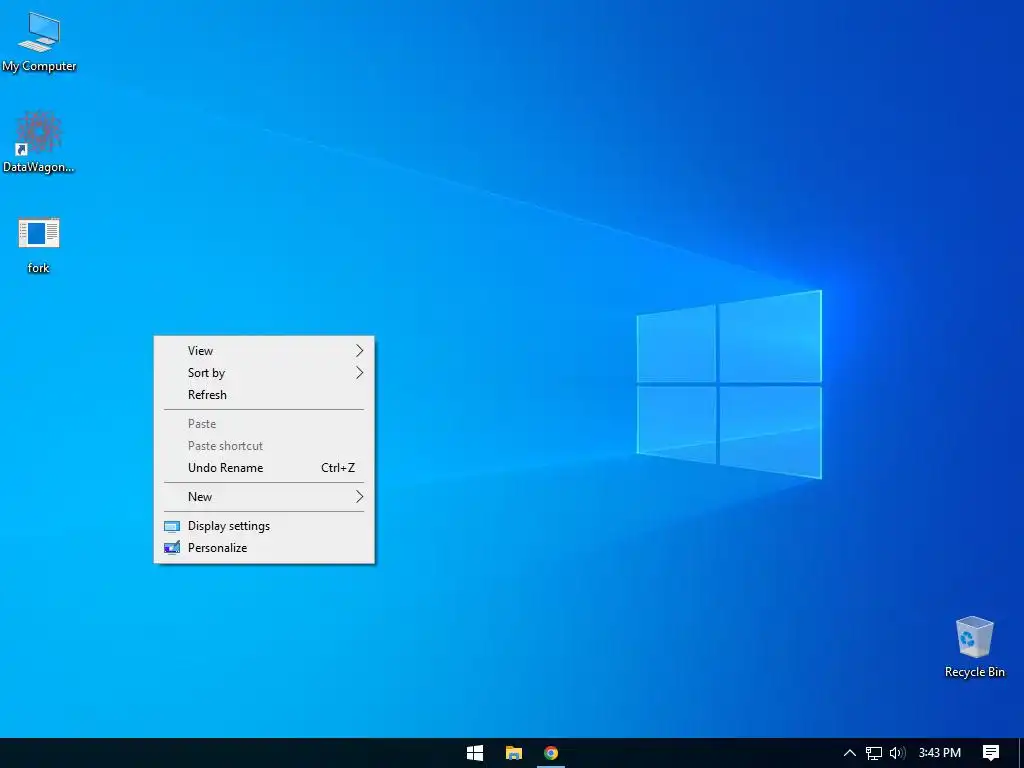Open Google Chrome from the taskbar
Screen dimensions: 1024x768
pyautogui.click(x=551, y=753)
